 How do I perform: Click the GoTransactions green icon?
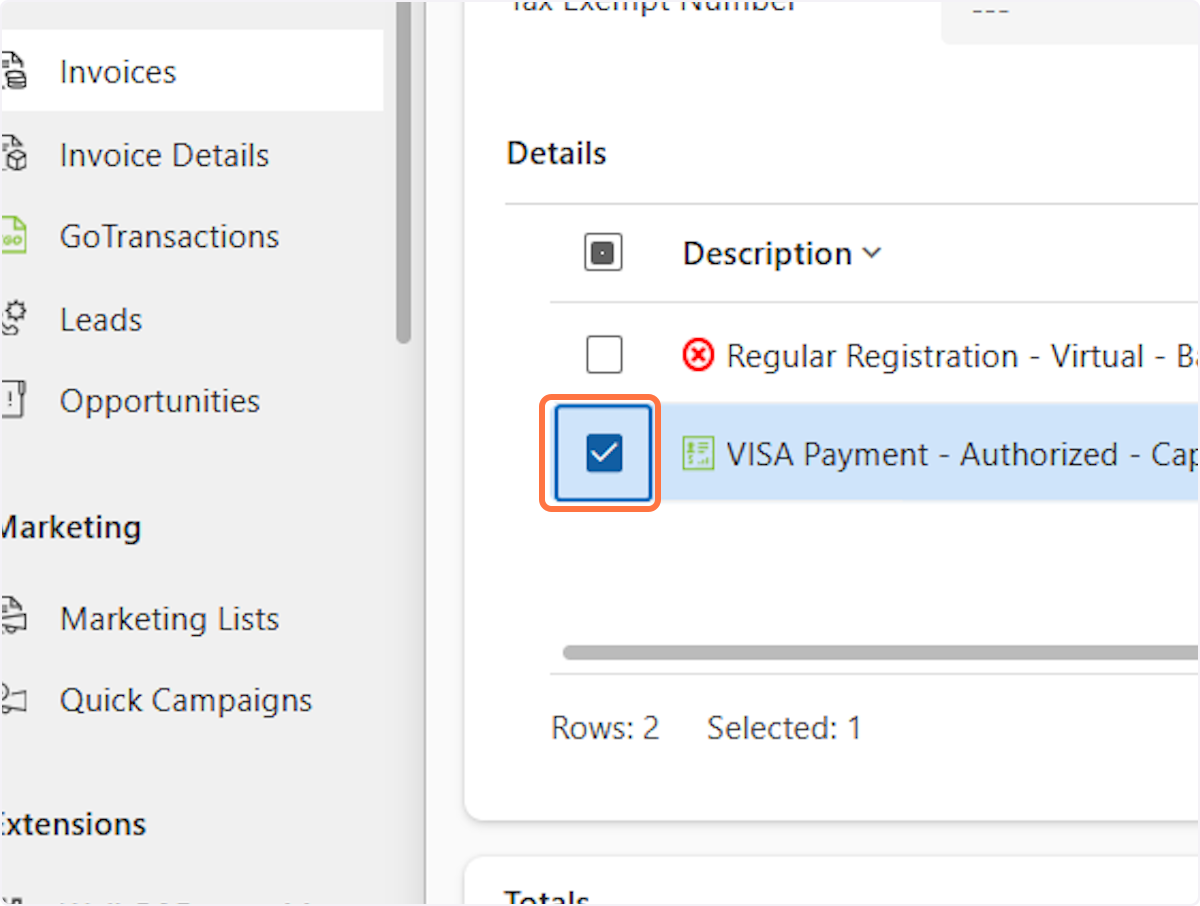14,237
